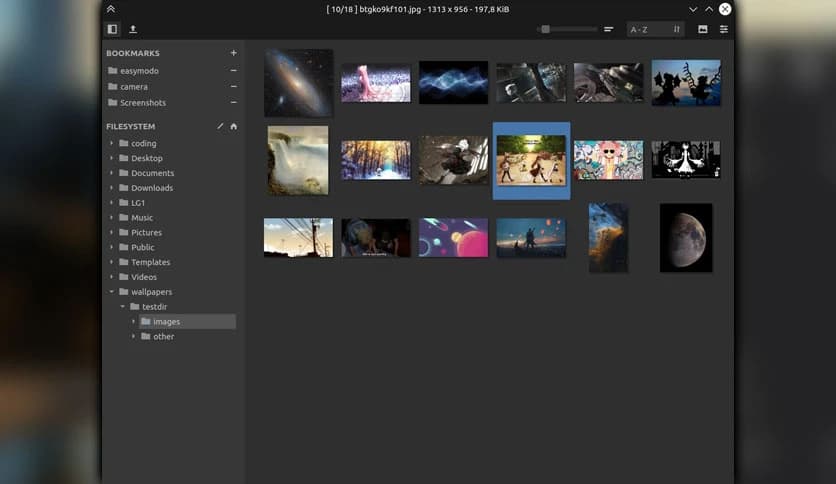The image size is (836, 484).
Task: Open the waterfall painting thumbnail
Action: tap(298, 160)
